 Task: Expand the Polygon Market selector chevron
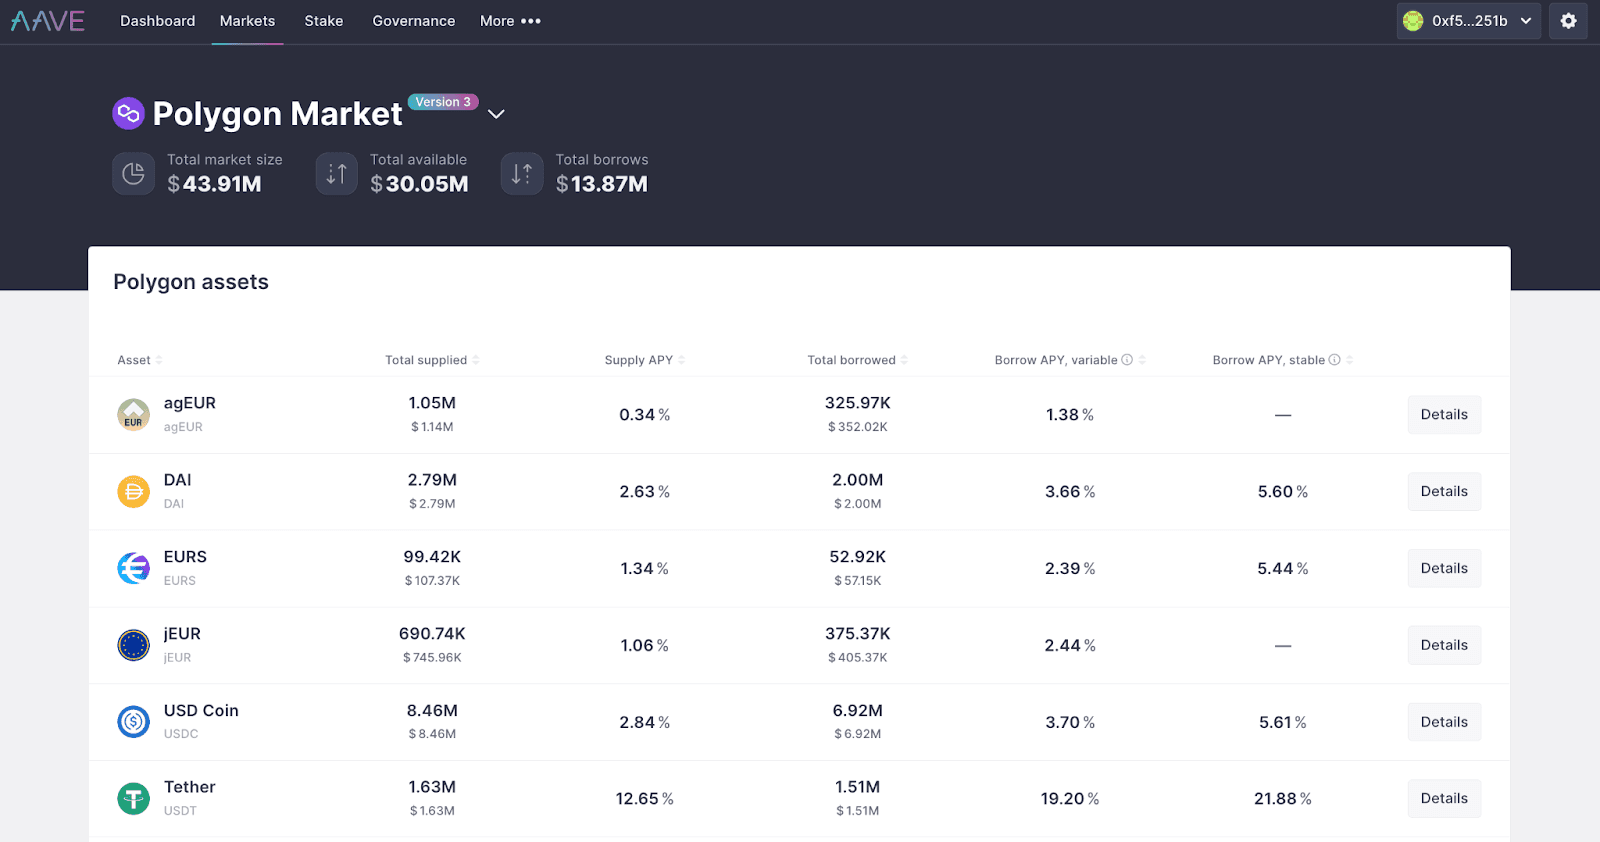496,114
